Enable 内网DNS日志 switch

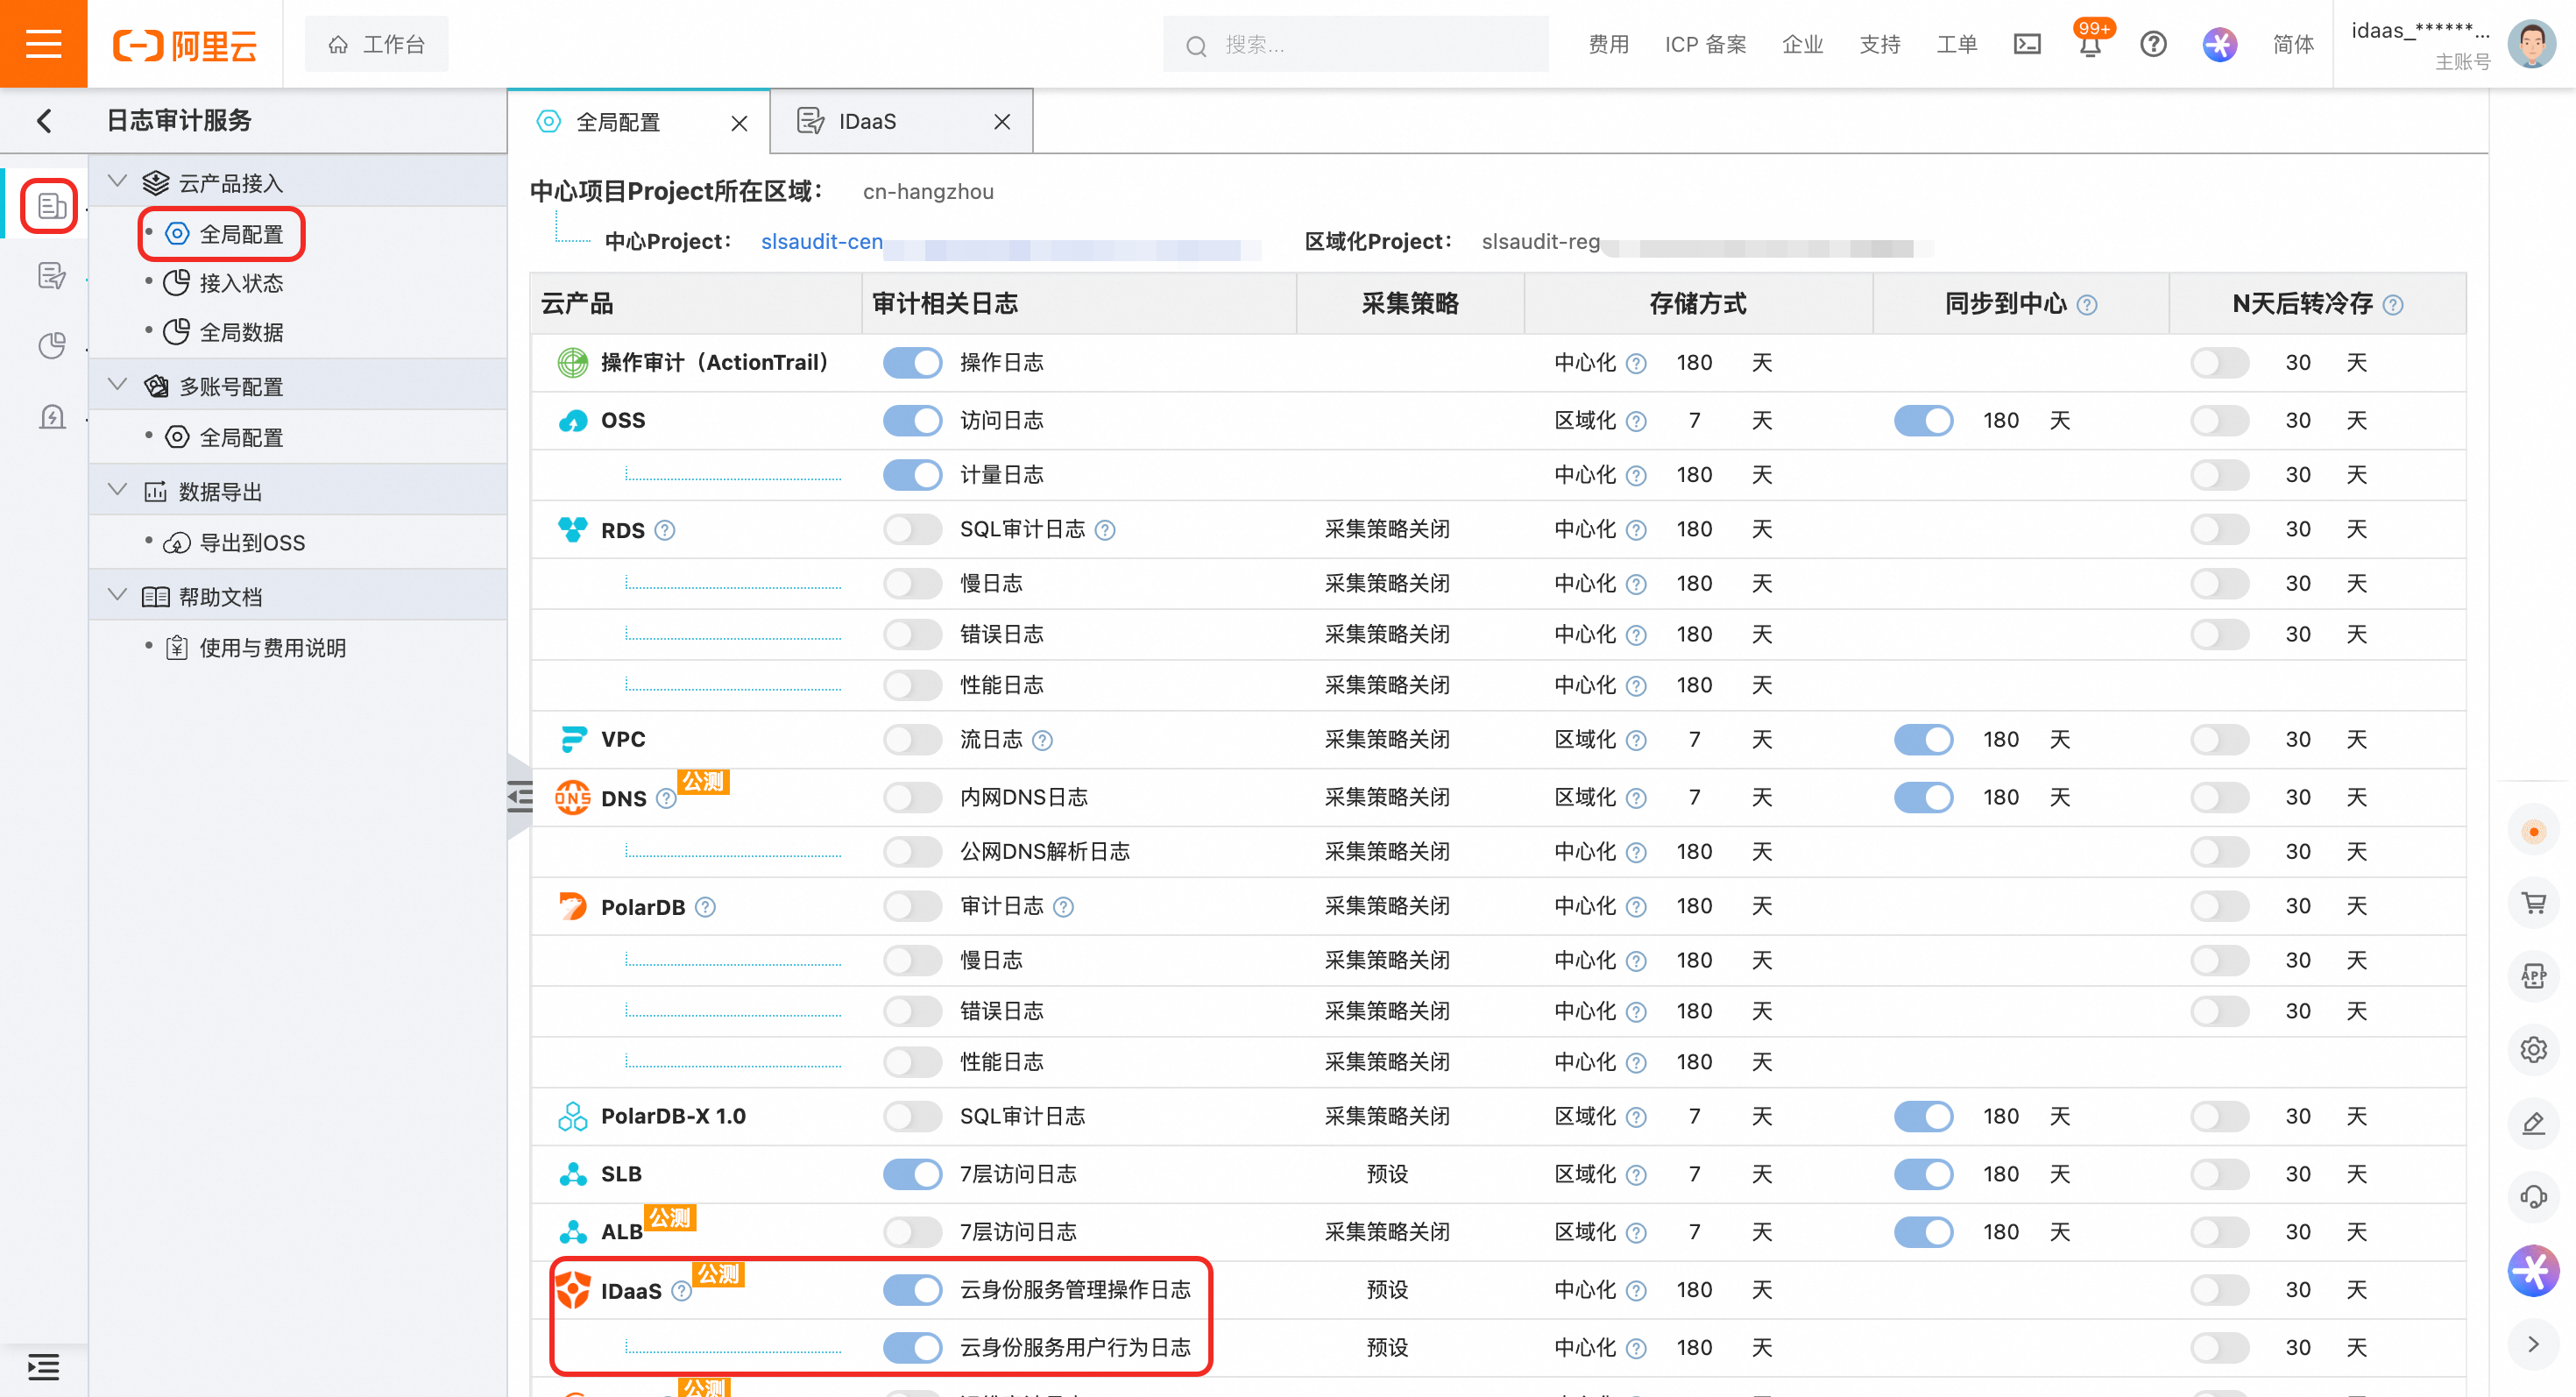click(912, 797)
